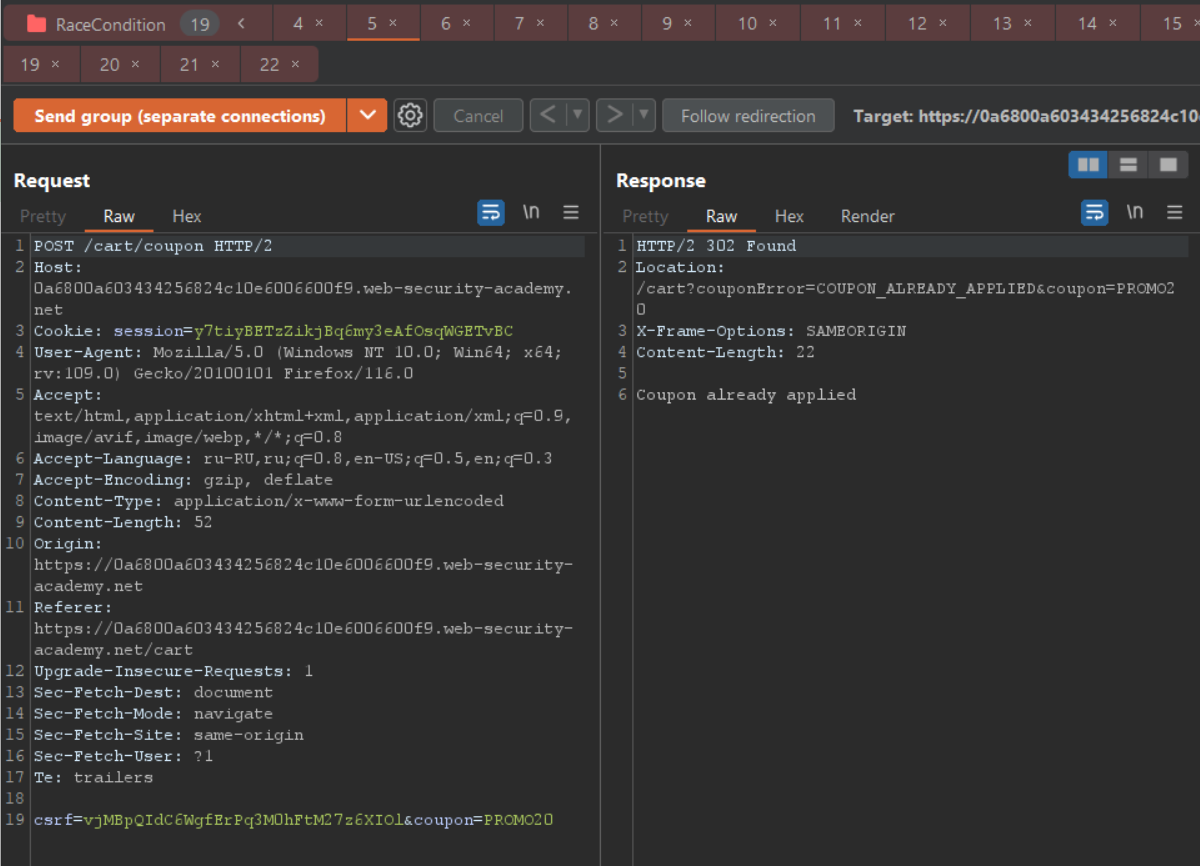Open Request panel hamburger menu
1200x866 pixels.
click(571, 212)
